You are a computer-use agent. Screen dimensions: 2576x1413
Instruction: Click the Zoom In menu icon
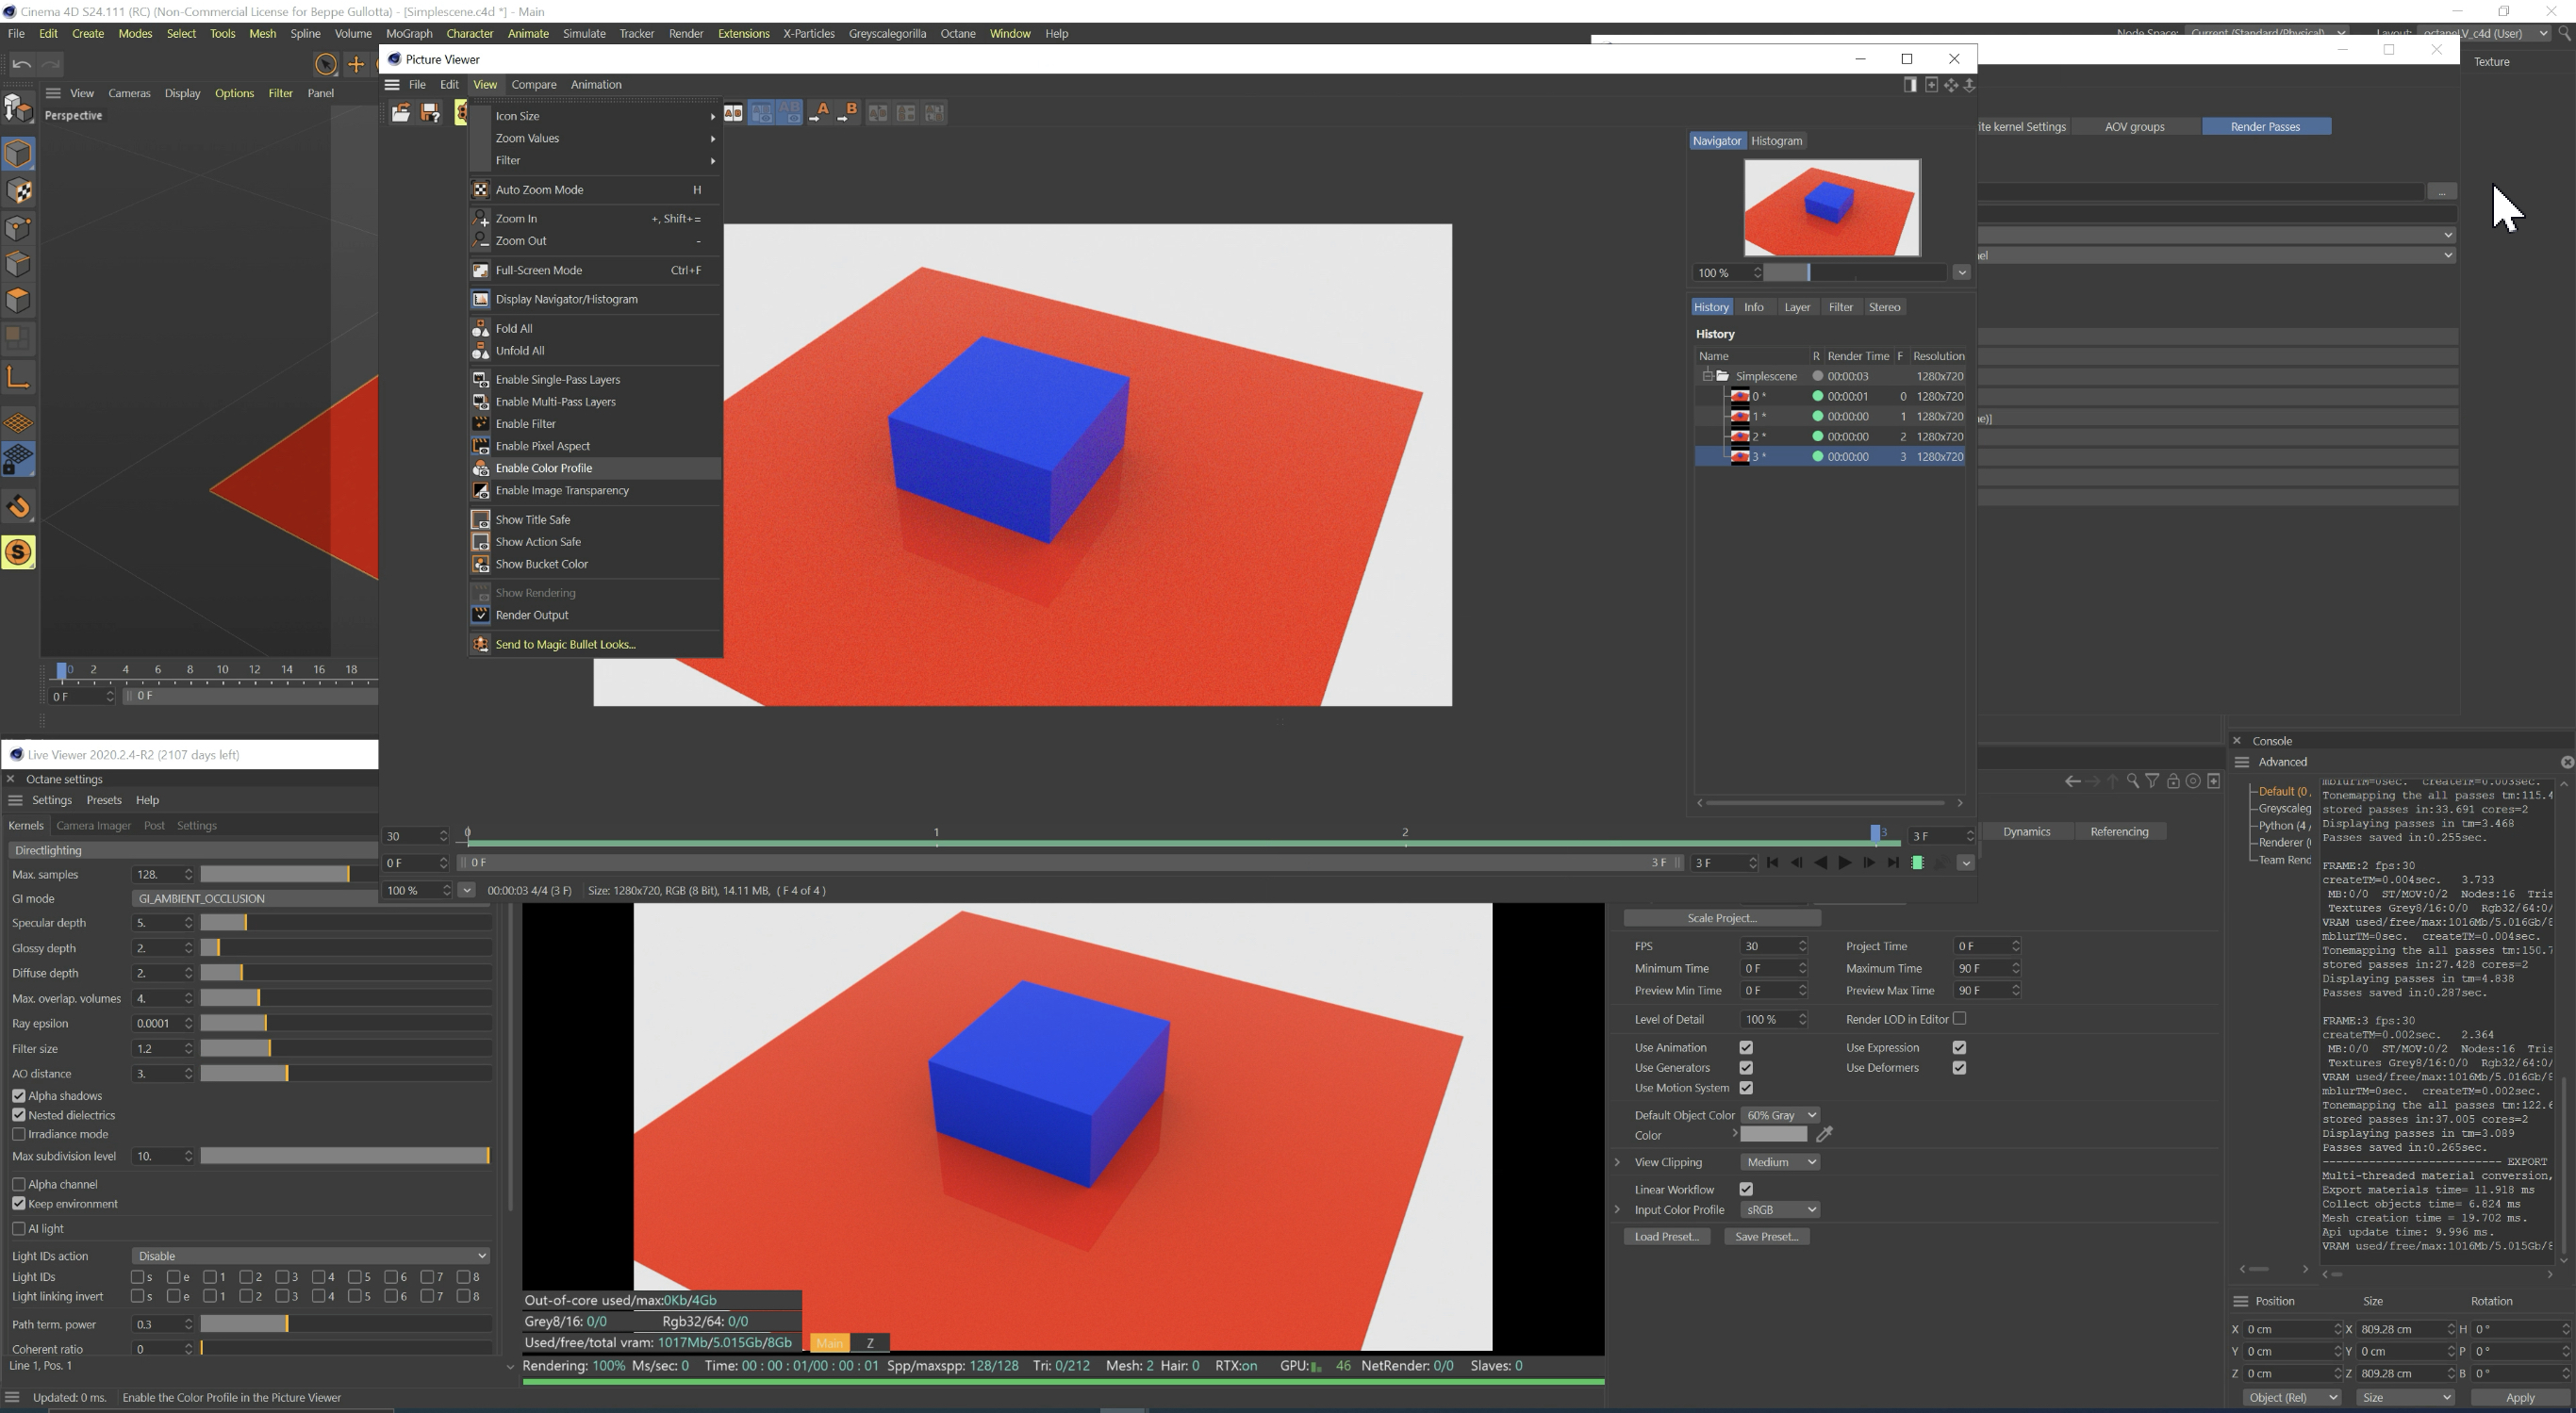point(481,219)
